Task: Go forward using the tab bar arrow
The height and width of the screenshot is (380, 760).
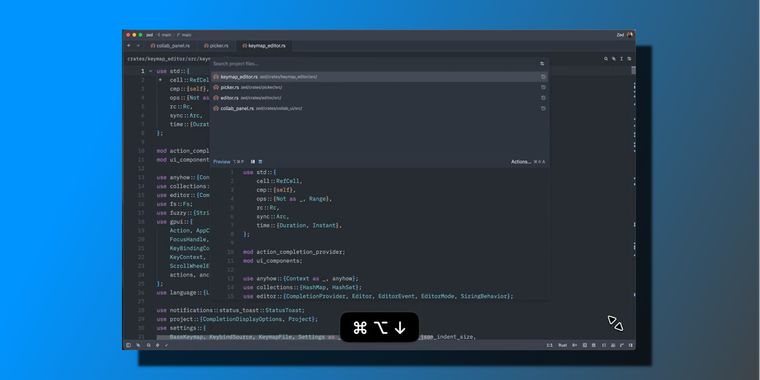Action: click(x=138, y=46)
